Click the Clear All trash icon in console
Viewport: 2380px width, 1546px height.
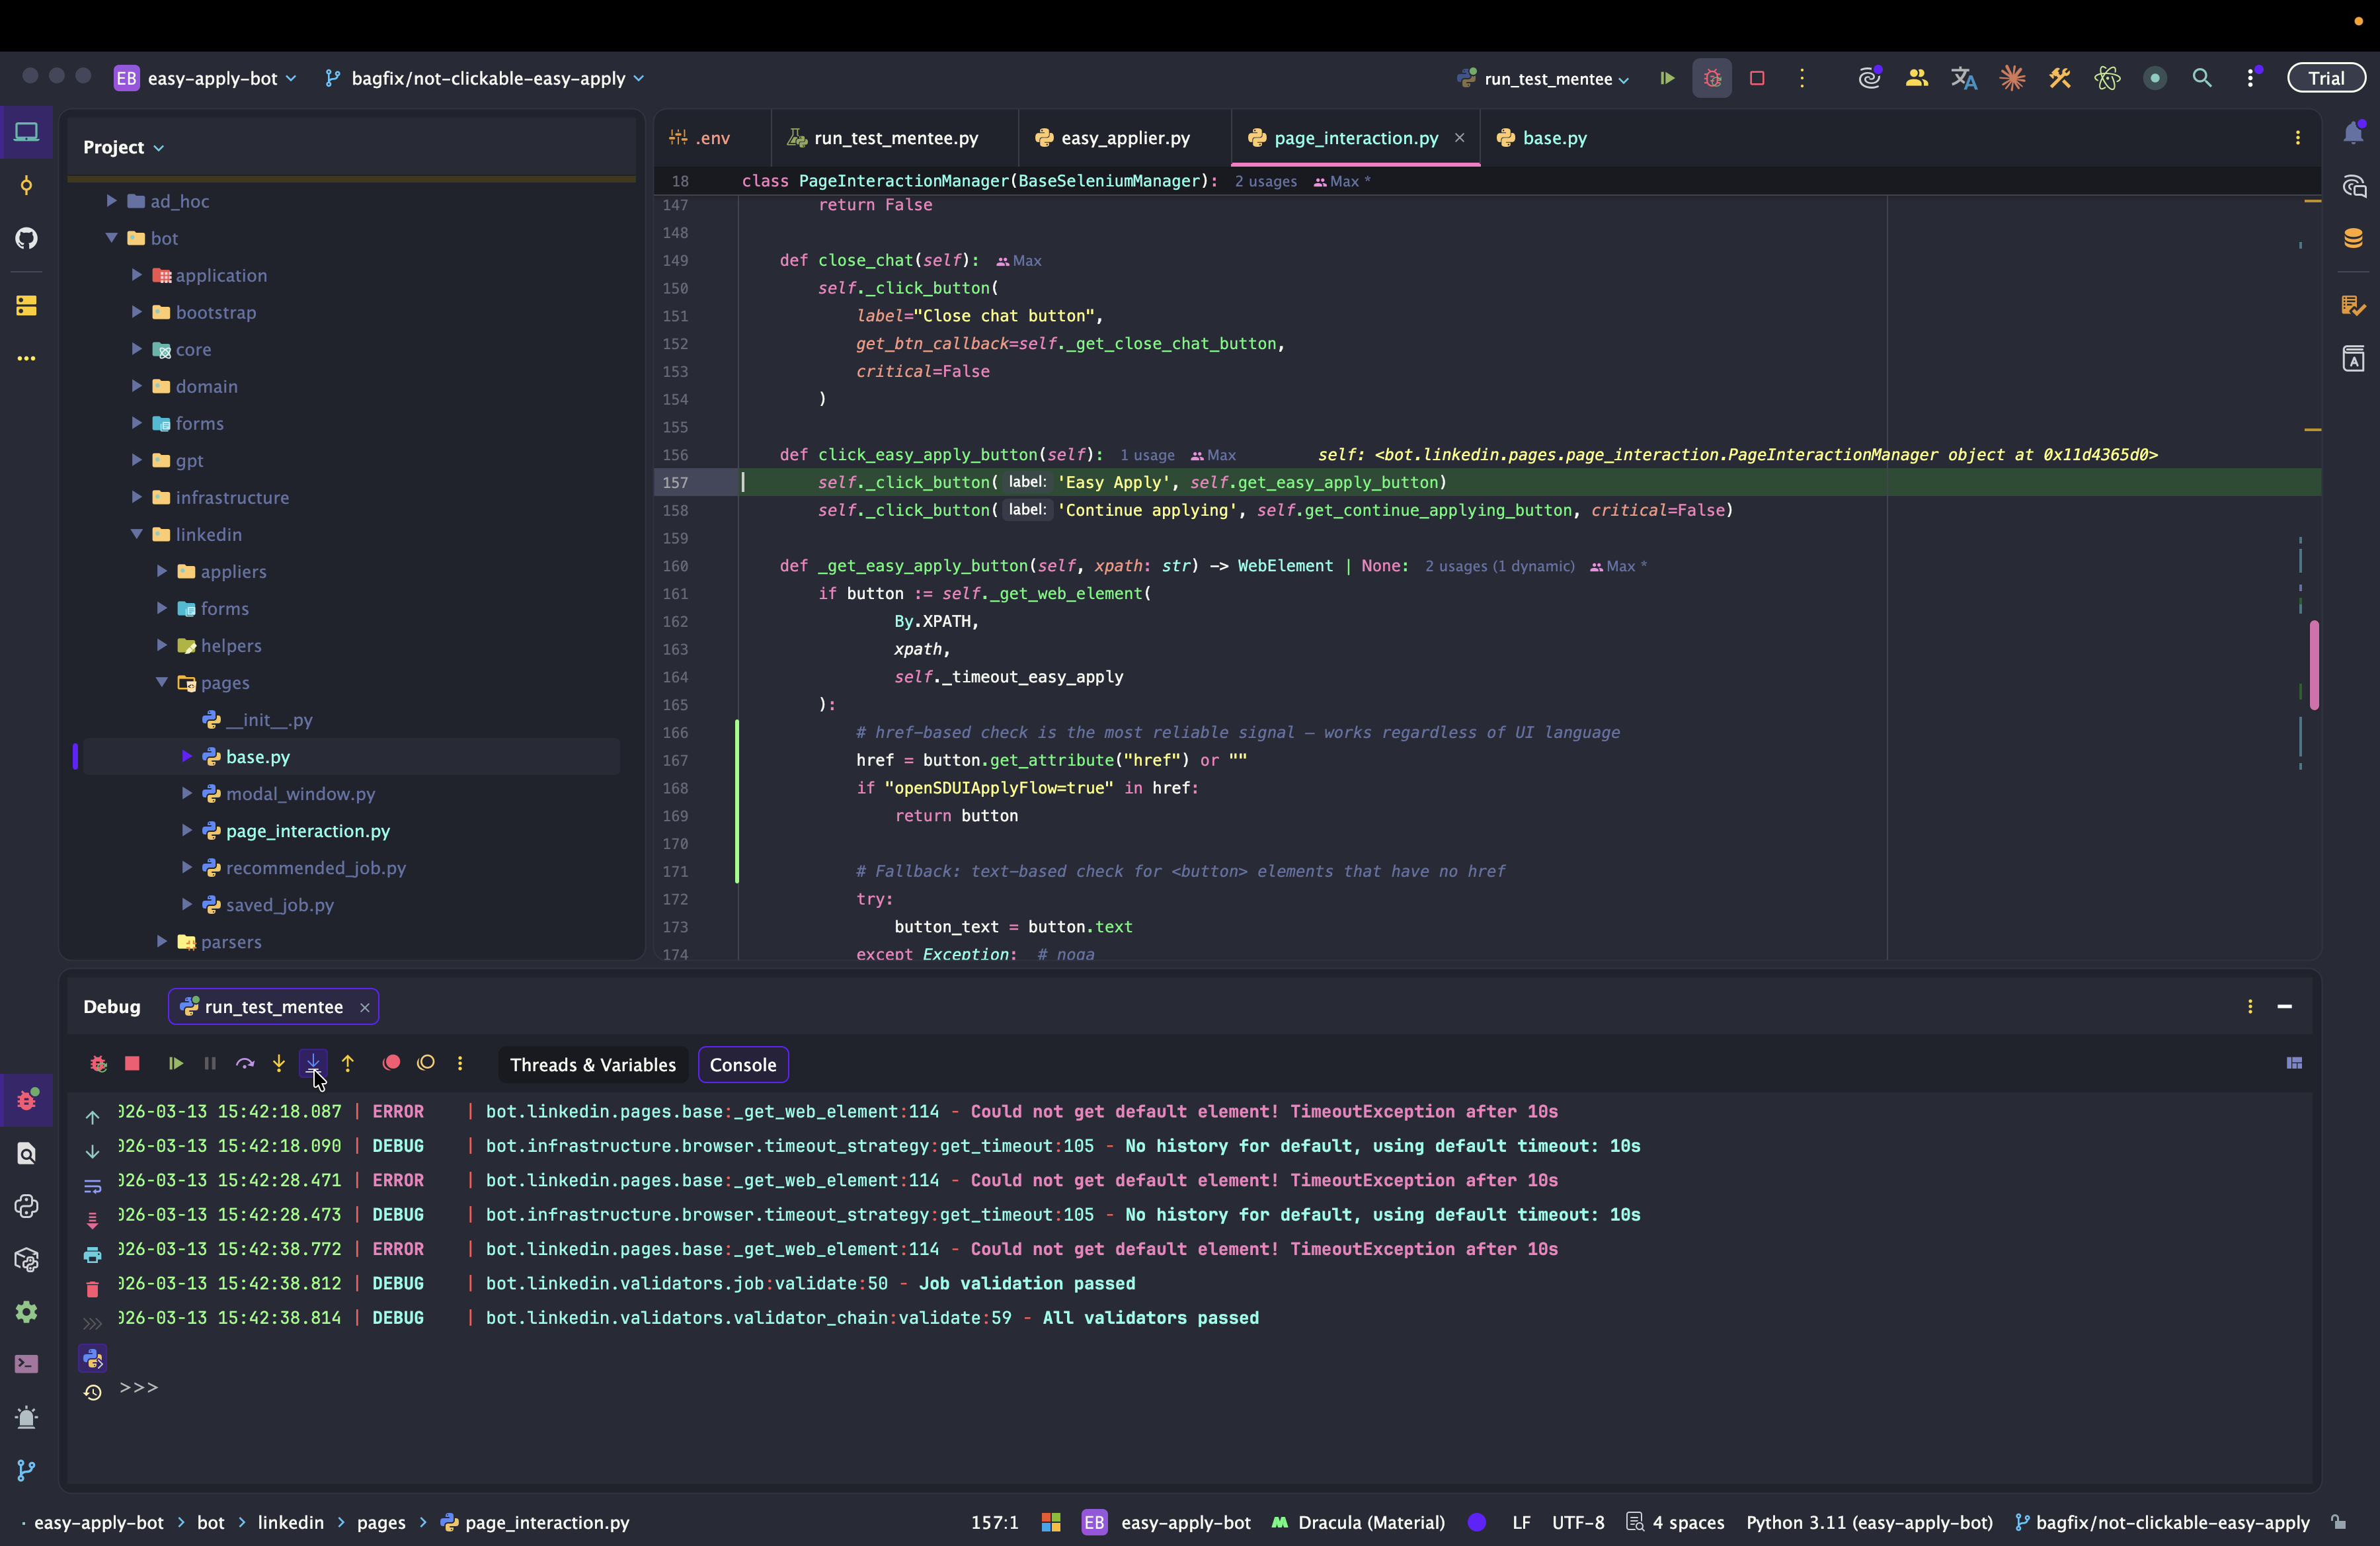[92, 1289]
